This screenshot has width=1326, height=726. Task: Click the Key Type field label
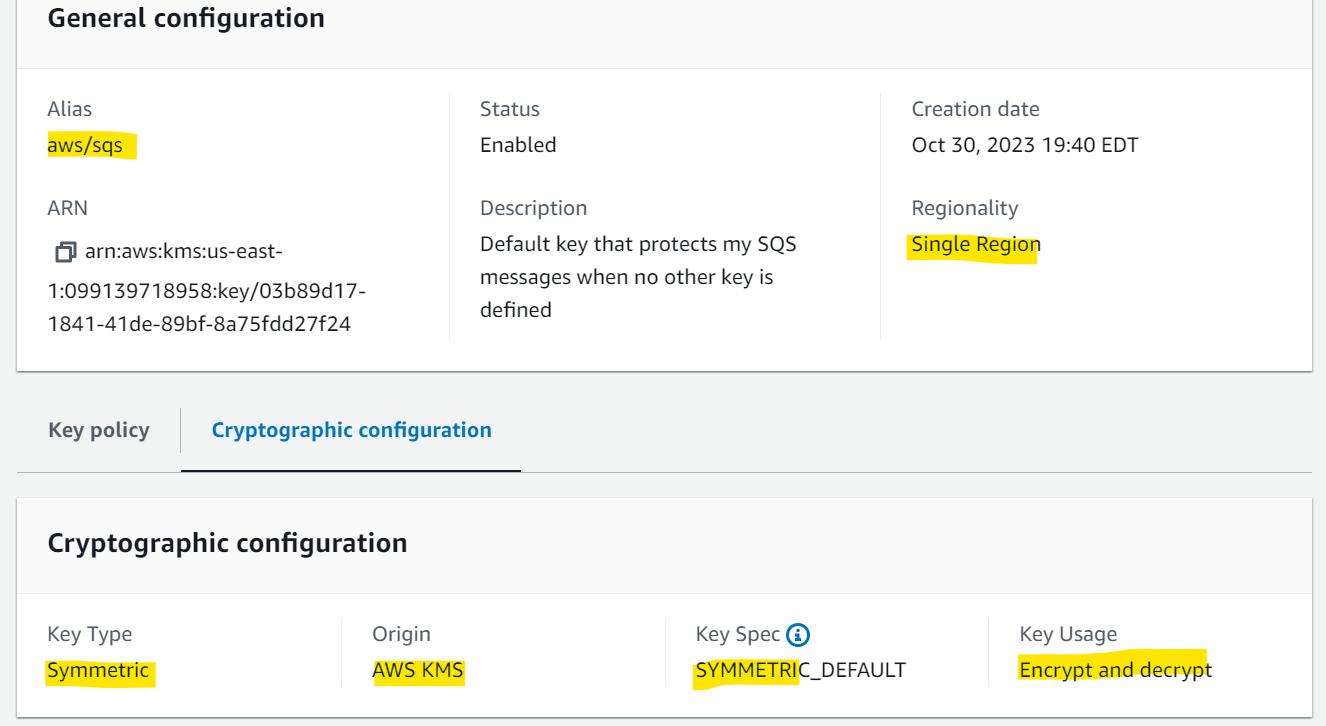tap(90, 634)
